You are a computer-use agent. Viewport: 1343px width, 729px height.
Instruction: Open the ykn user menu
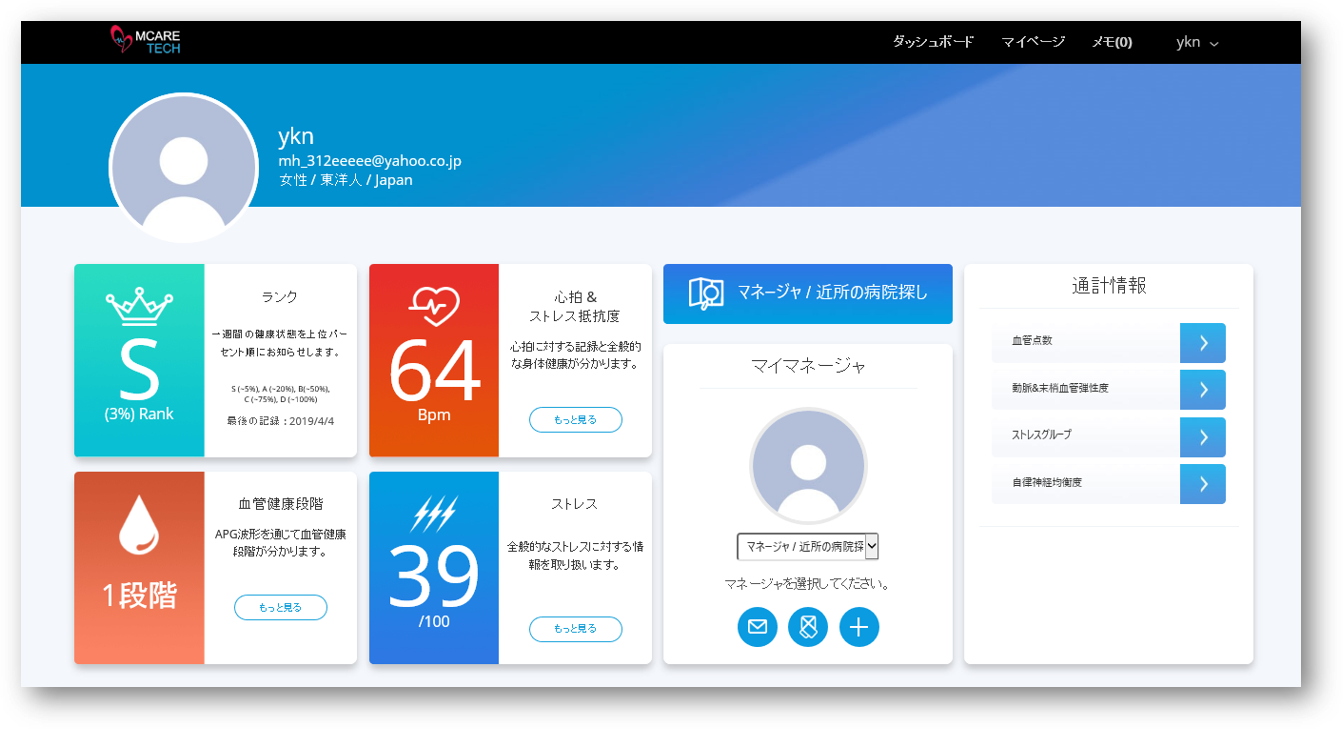pos(1197,42)
